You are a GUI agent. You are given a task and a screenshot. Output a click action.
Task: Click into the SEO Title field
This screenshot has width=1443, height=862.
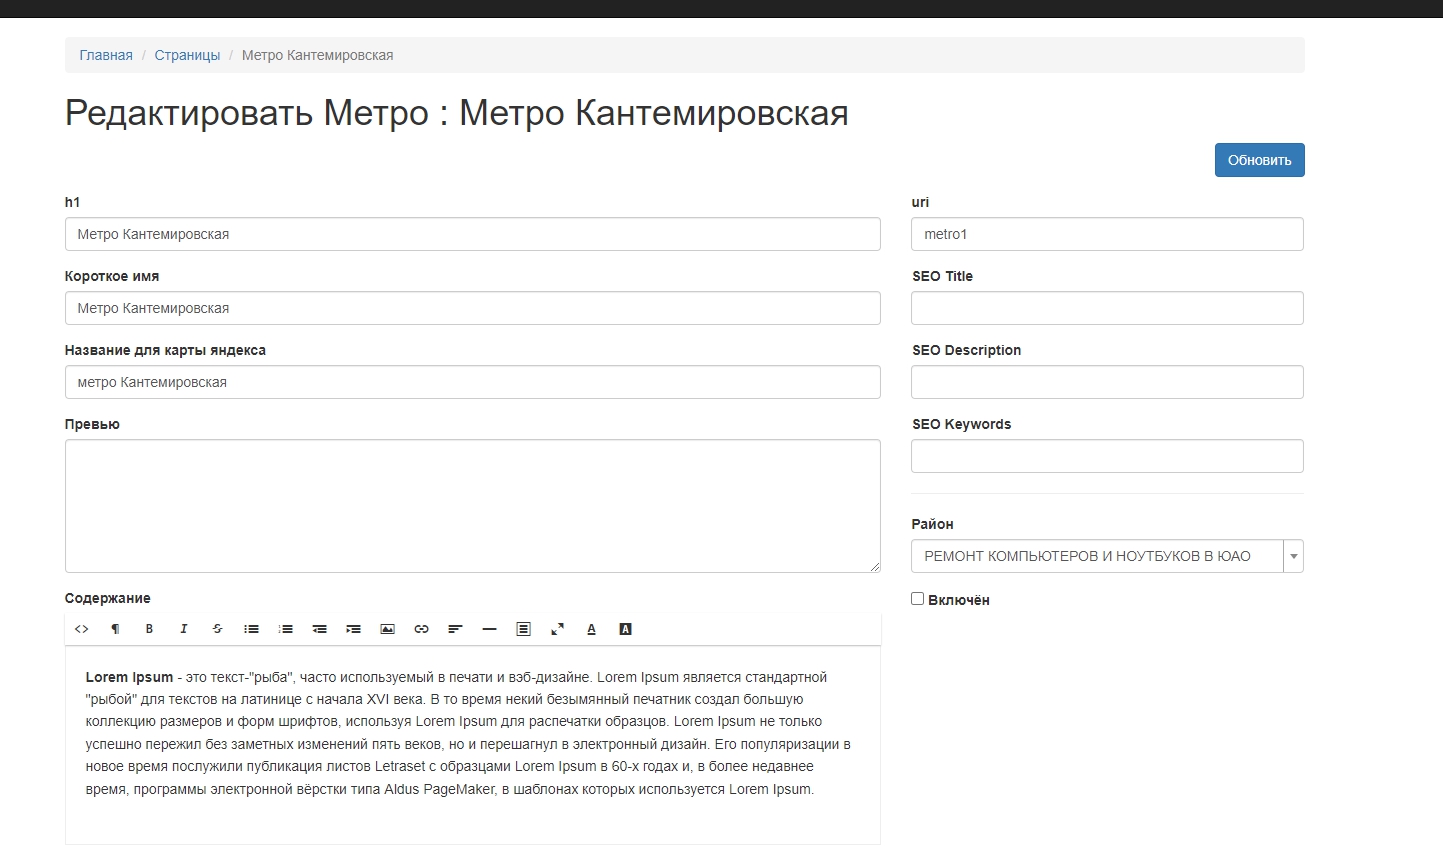(x=1107, y=308)
